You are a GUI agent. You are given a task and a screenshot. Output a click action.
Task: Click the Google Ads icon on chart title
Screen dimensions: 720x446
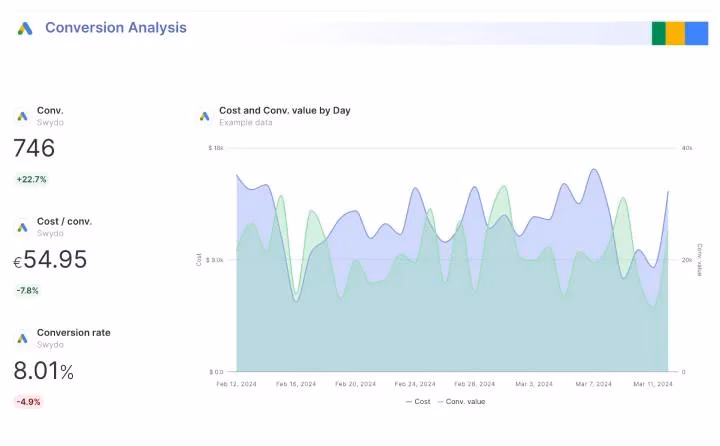pos(205,116)
